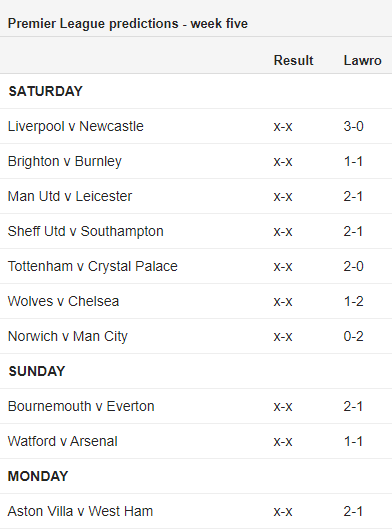Select the Brighton v Burnley row
The height and width of the screenshot is (529, 392).
click(196, 161)
